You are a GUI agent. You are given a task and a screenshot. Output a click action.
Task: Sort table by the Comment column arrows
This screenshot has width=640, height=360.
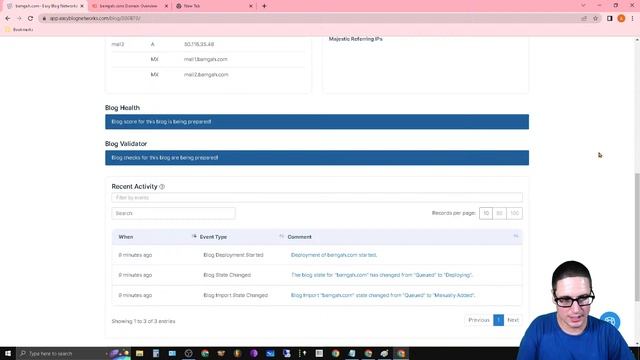click(516, 236)
